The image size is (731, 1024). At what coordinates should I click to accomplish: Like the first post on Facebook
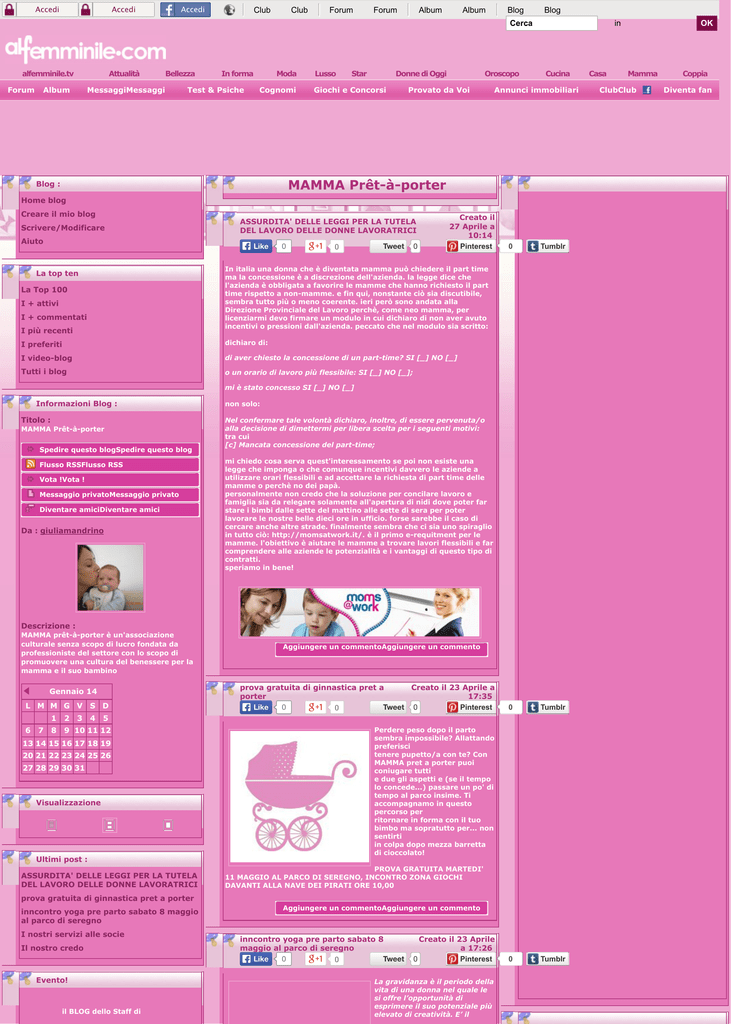coord(255,246)
